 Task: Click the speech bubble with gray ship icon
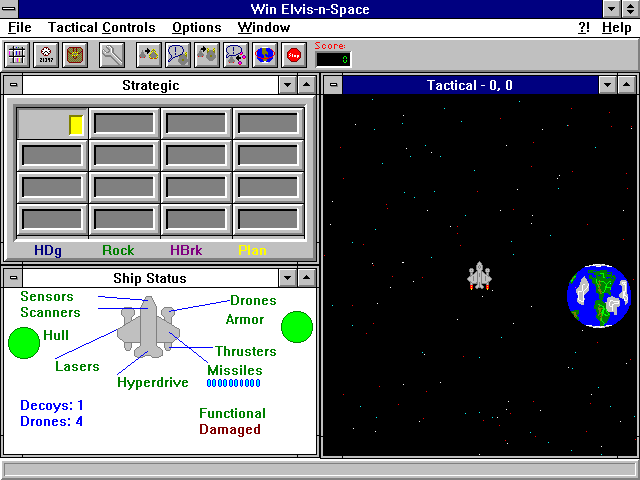click(x=178, y=55)
